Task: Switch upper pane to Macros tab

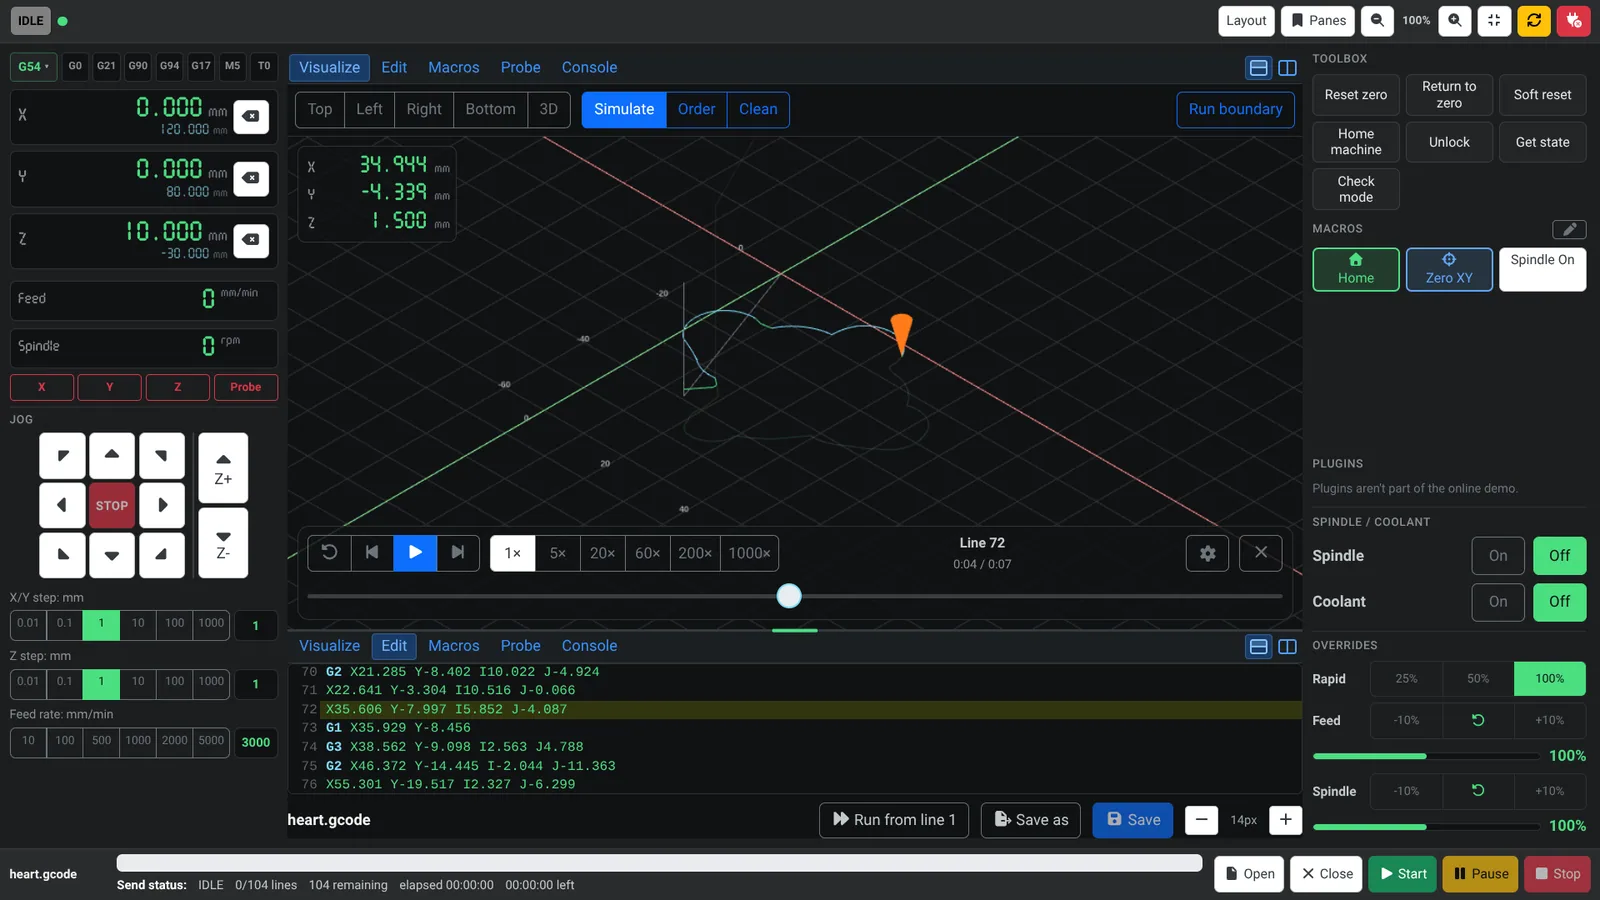Action: (x=454, y=68)
